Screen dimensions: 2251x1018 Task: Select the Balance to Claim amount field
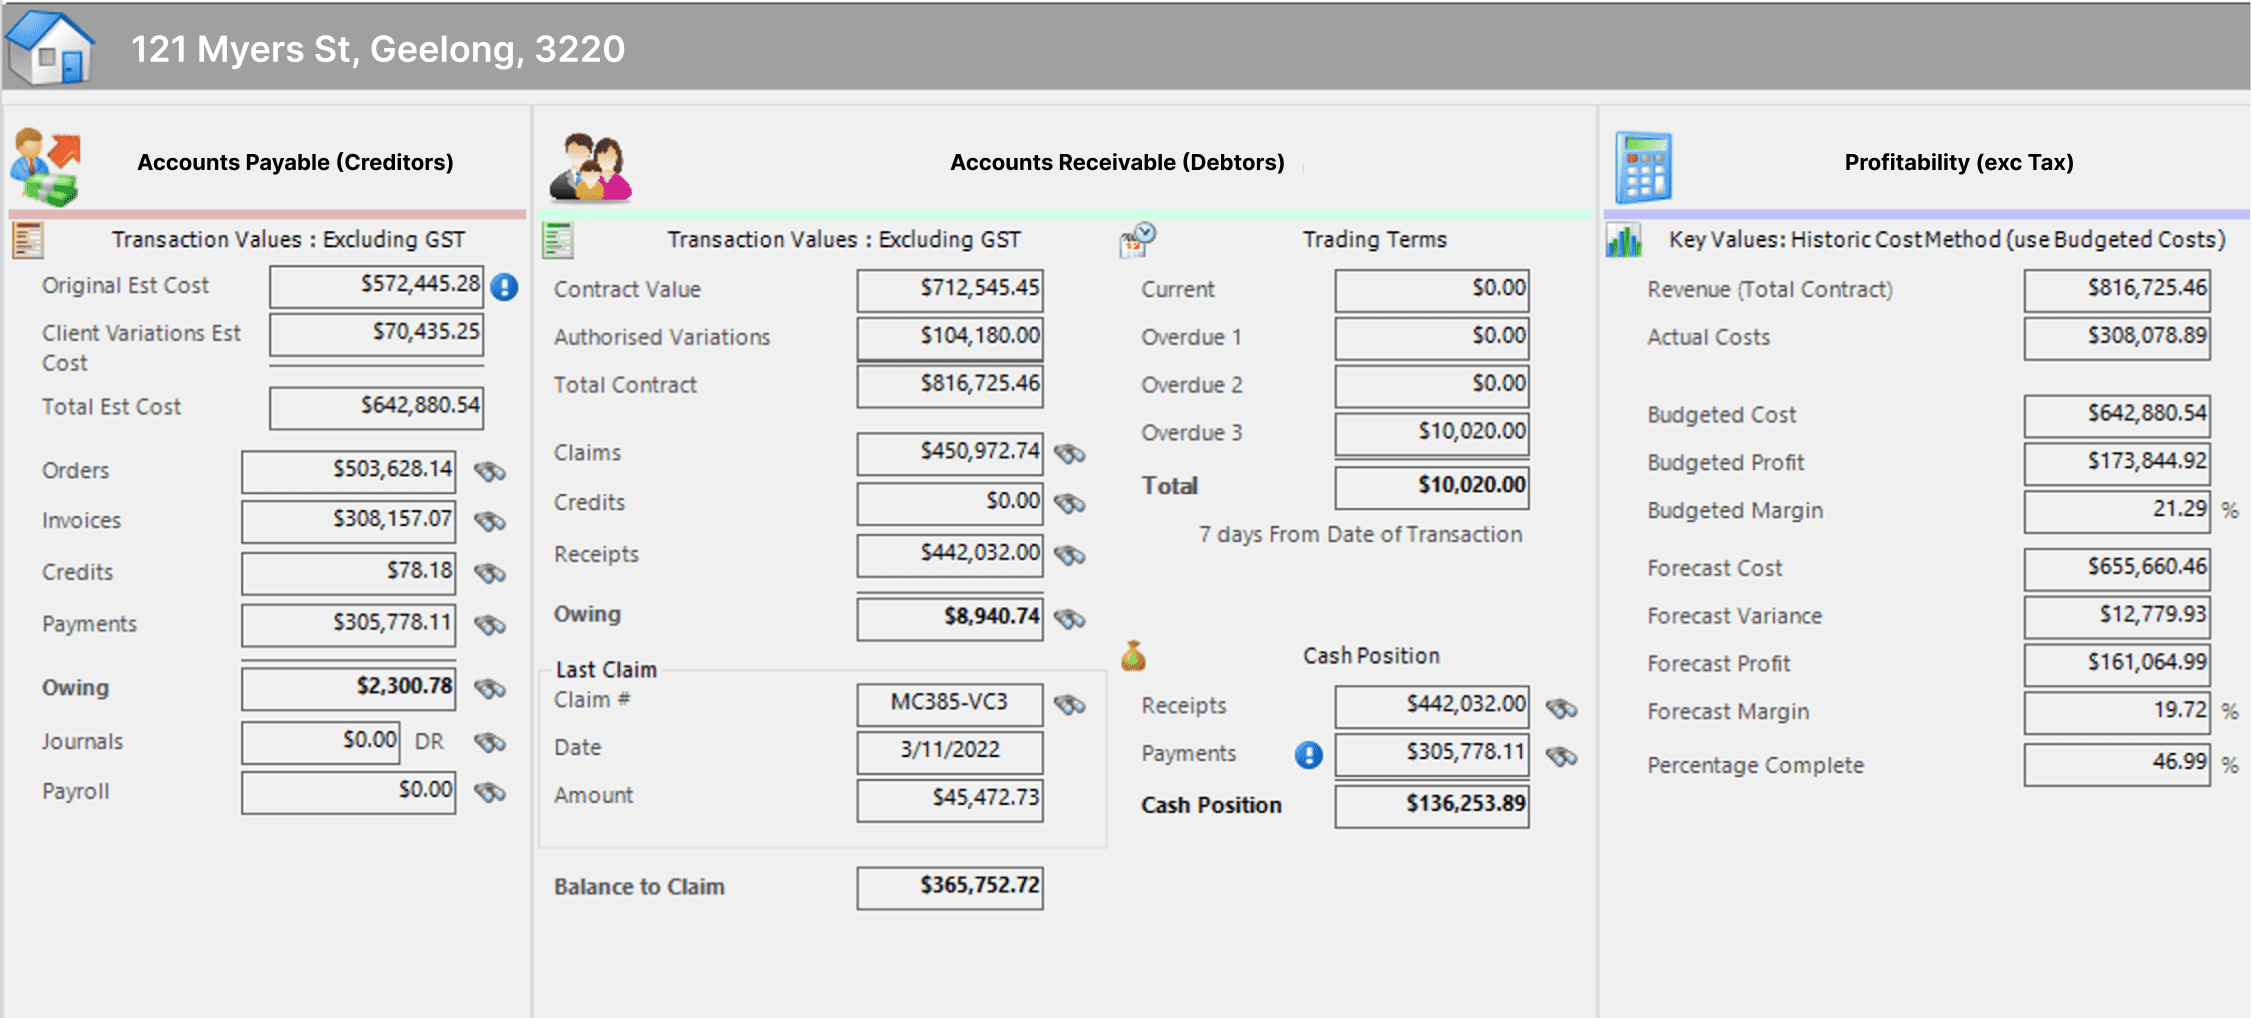point(949,887)
